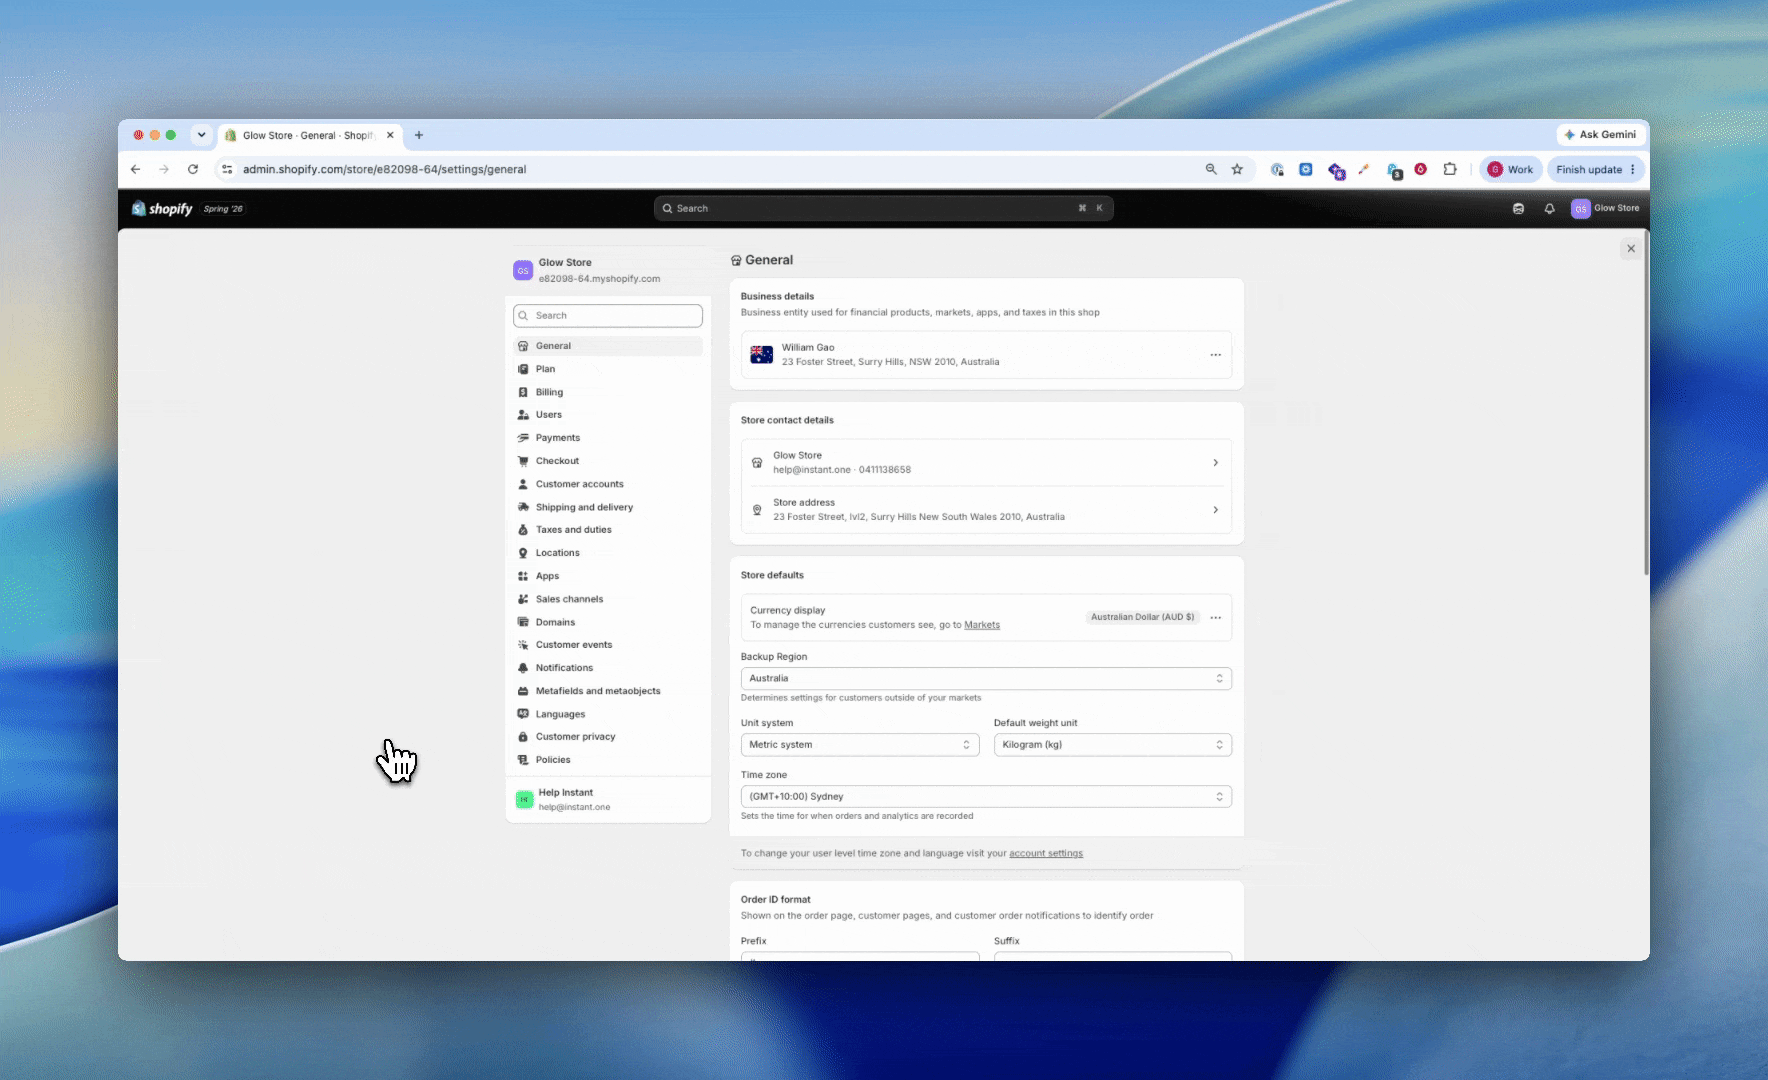Open the tab search dropdown arrow
This screenshot has width=1768, height=1080.
tap(201, 135)
